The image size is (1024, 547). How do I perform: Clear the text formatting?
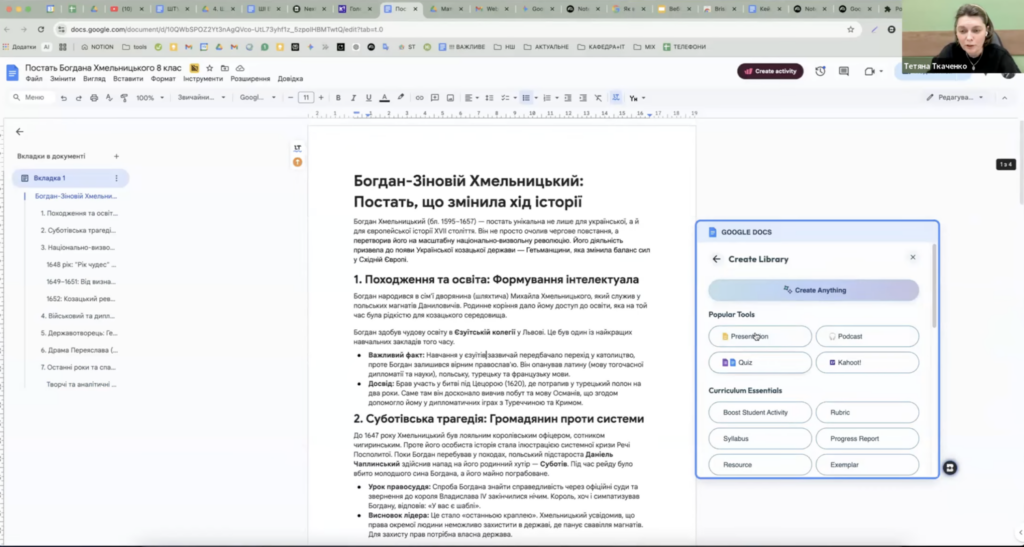pos(598,98)
